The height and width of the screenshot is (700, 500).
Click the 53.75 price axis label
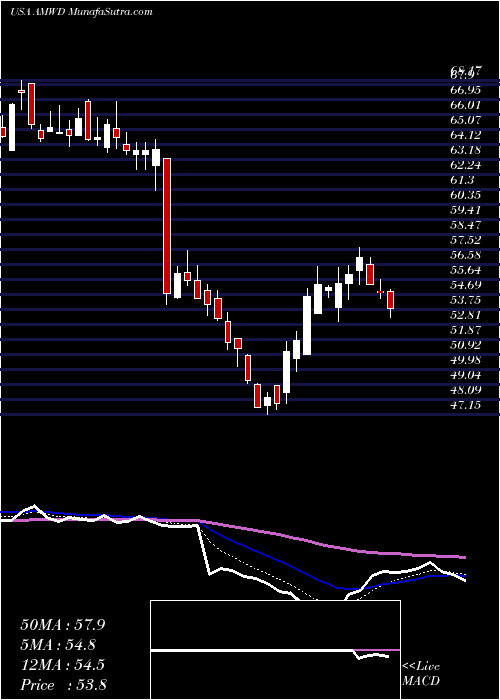click(466, 300)
